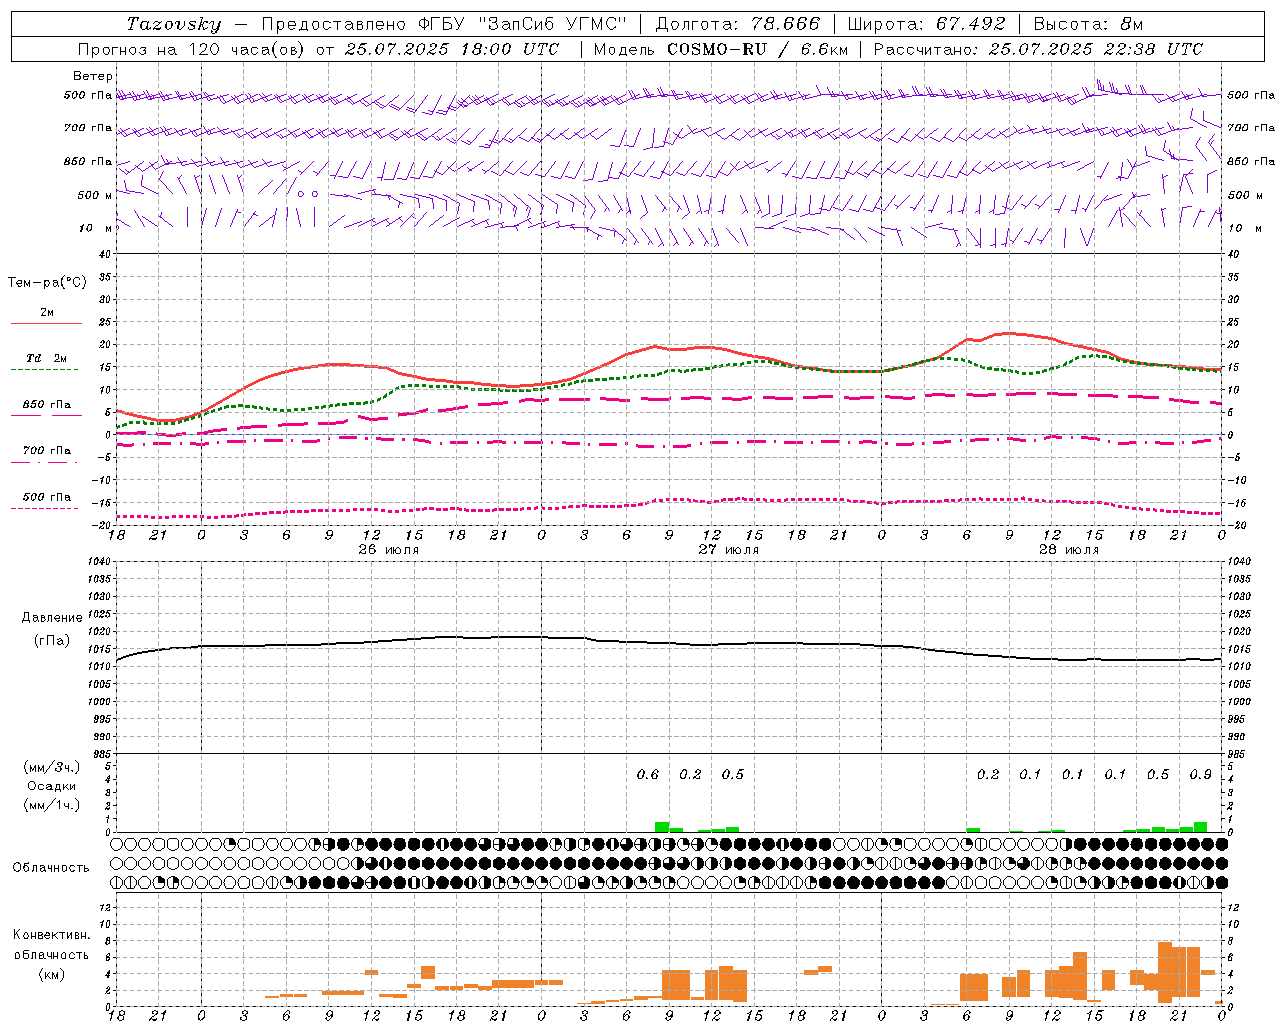Click the green dotted line sample under "Td 2м"
Screen dimensions: 1280x1024
coord(44,370)
